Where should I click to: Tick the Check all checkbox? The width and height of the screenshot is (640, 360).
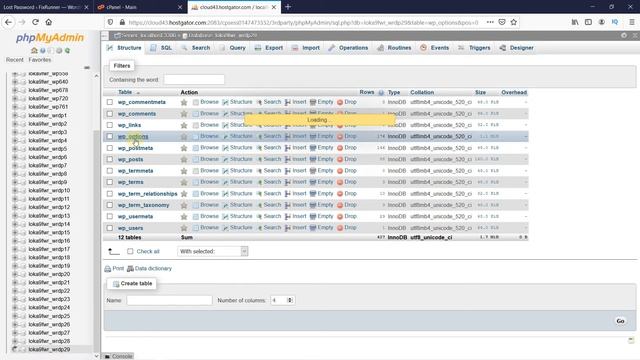point(130,251)
